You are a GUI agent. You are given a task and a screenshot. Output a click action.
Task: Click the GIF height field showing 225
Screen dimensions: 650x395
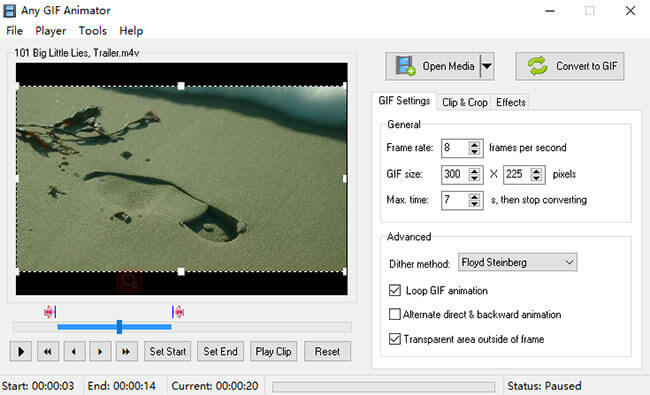[517, 174]
